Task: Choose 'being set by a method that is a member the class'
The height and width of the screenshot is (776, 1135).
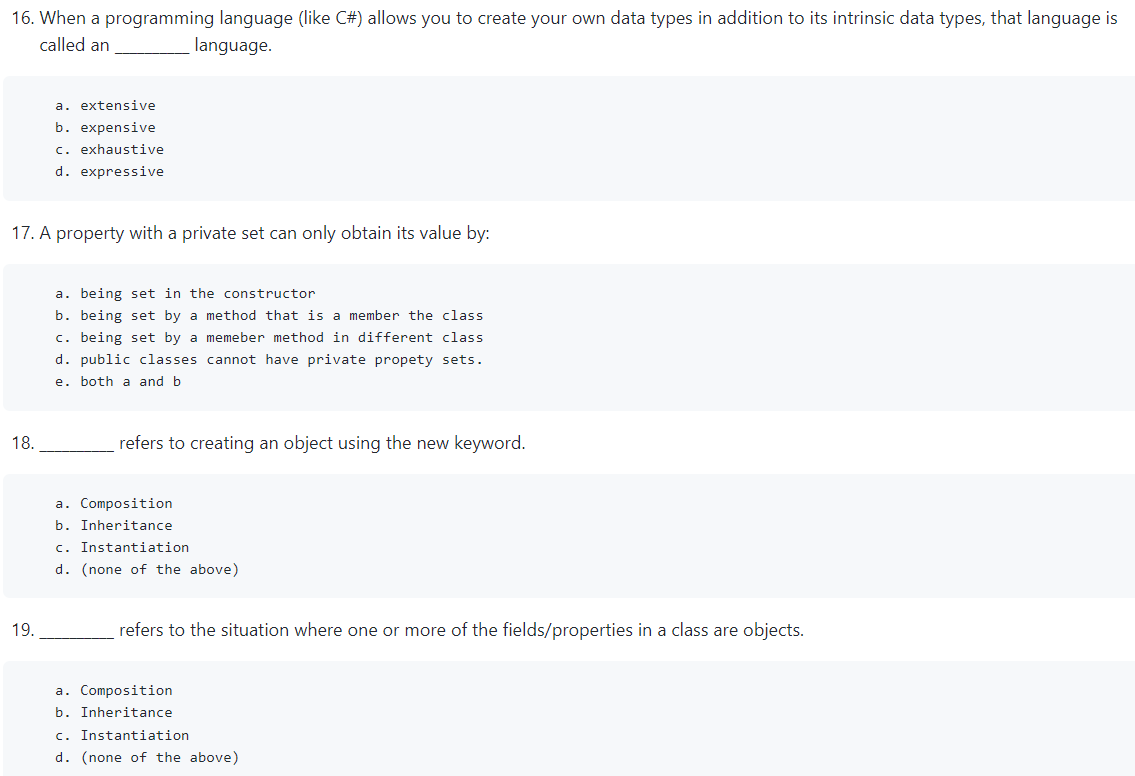Action: click(267, 315)
